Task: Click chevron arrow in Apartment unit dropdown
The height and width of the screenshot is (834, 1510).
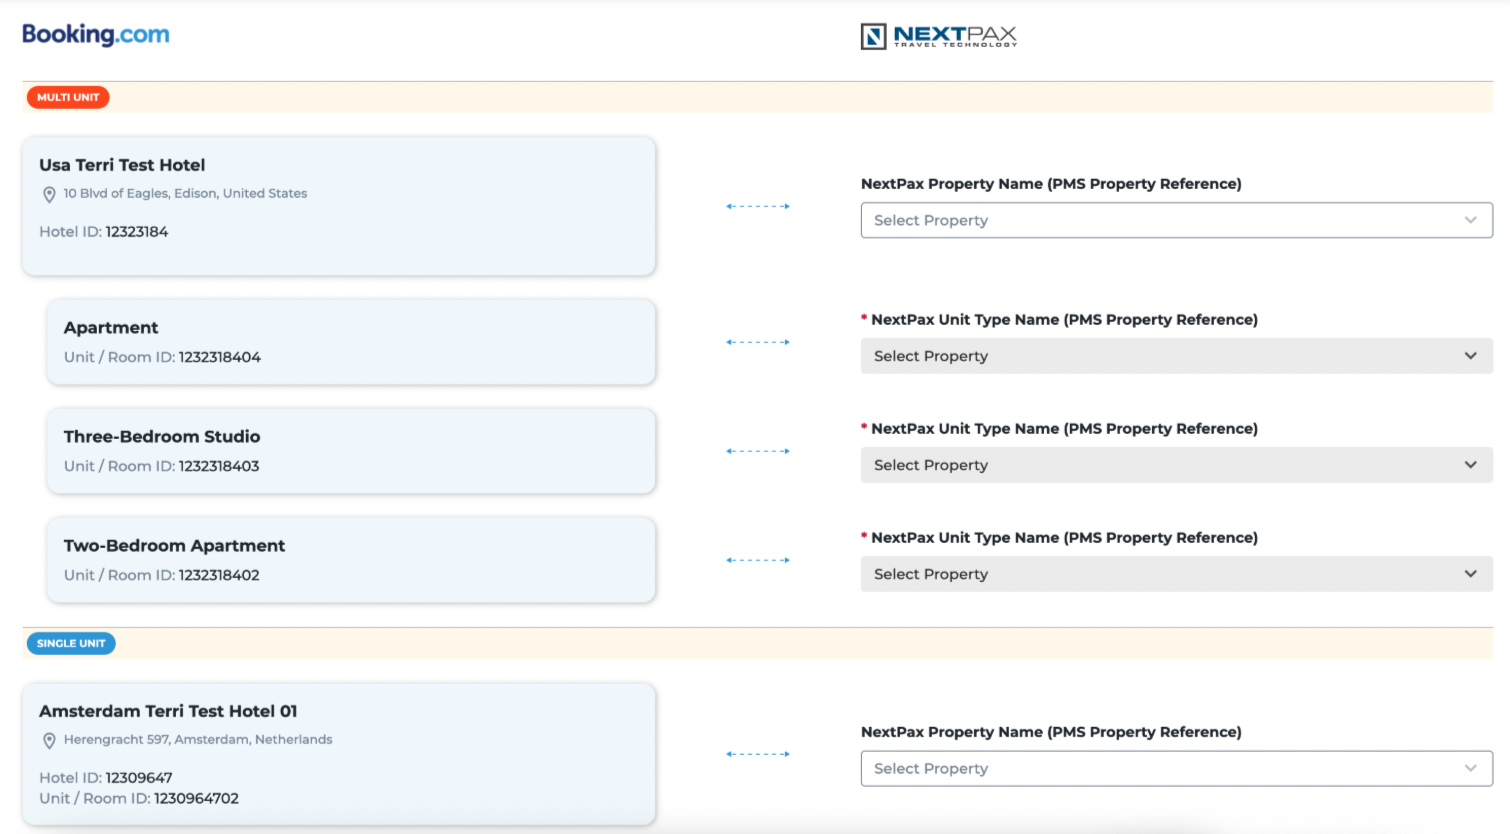Action: [1471, 356]
